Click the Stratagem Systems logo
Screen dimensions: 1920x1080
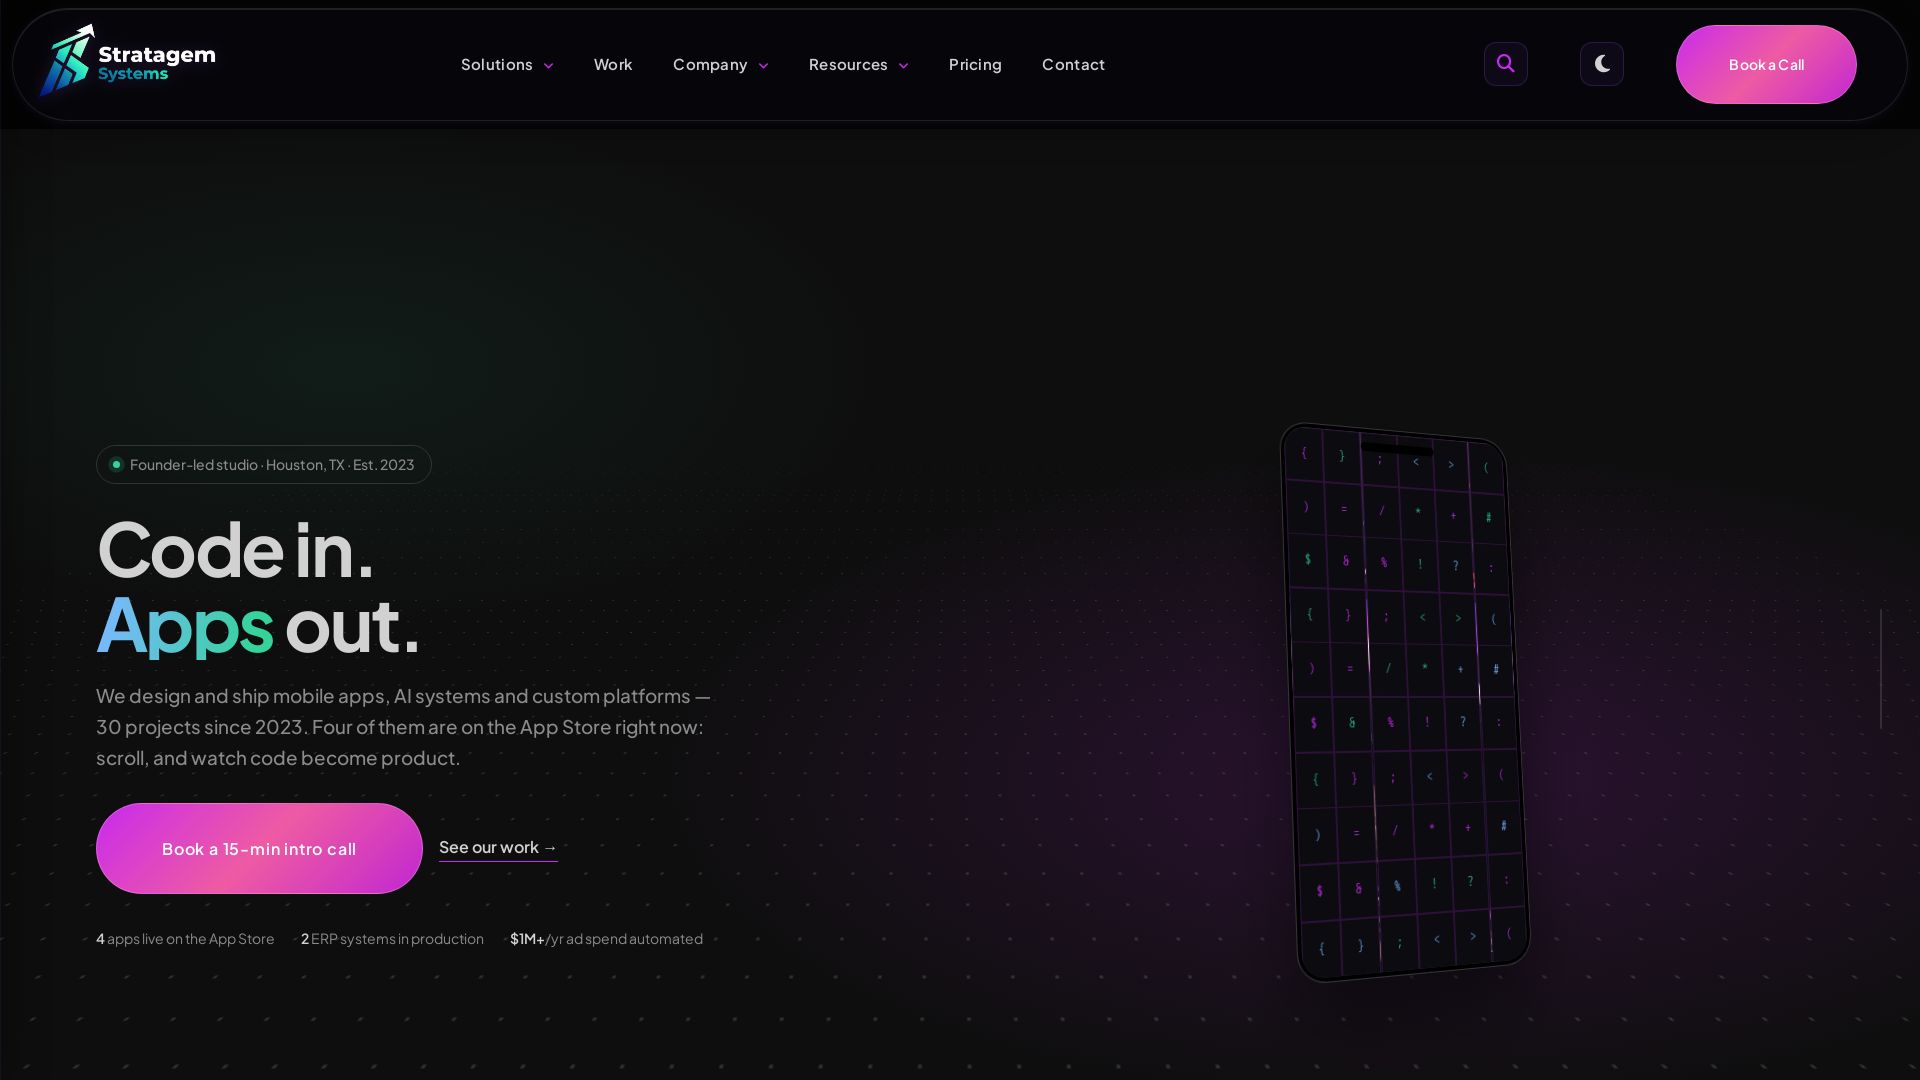(127, 60)
